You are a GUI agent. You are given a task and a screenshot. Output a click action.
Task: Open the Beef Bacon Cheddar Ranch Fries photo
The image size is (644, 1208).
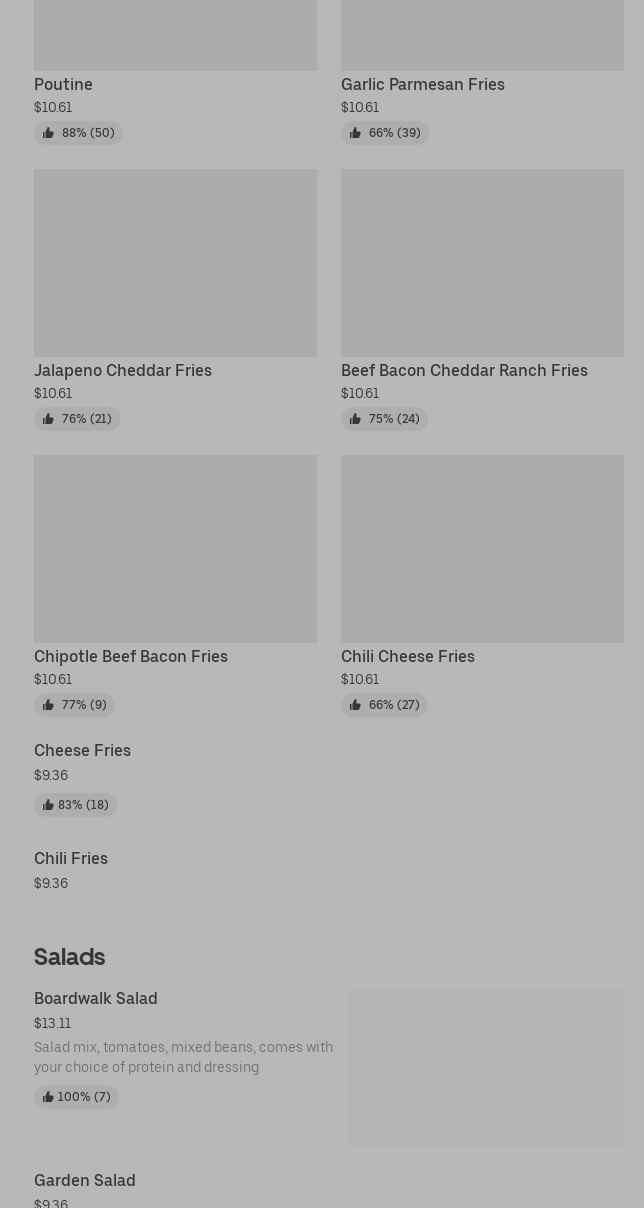482,262
